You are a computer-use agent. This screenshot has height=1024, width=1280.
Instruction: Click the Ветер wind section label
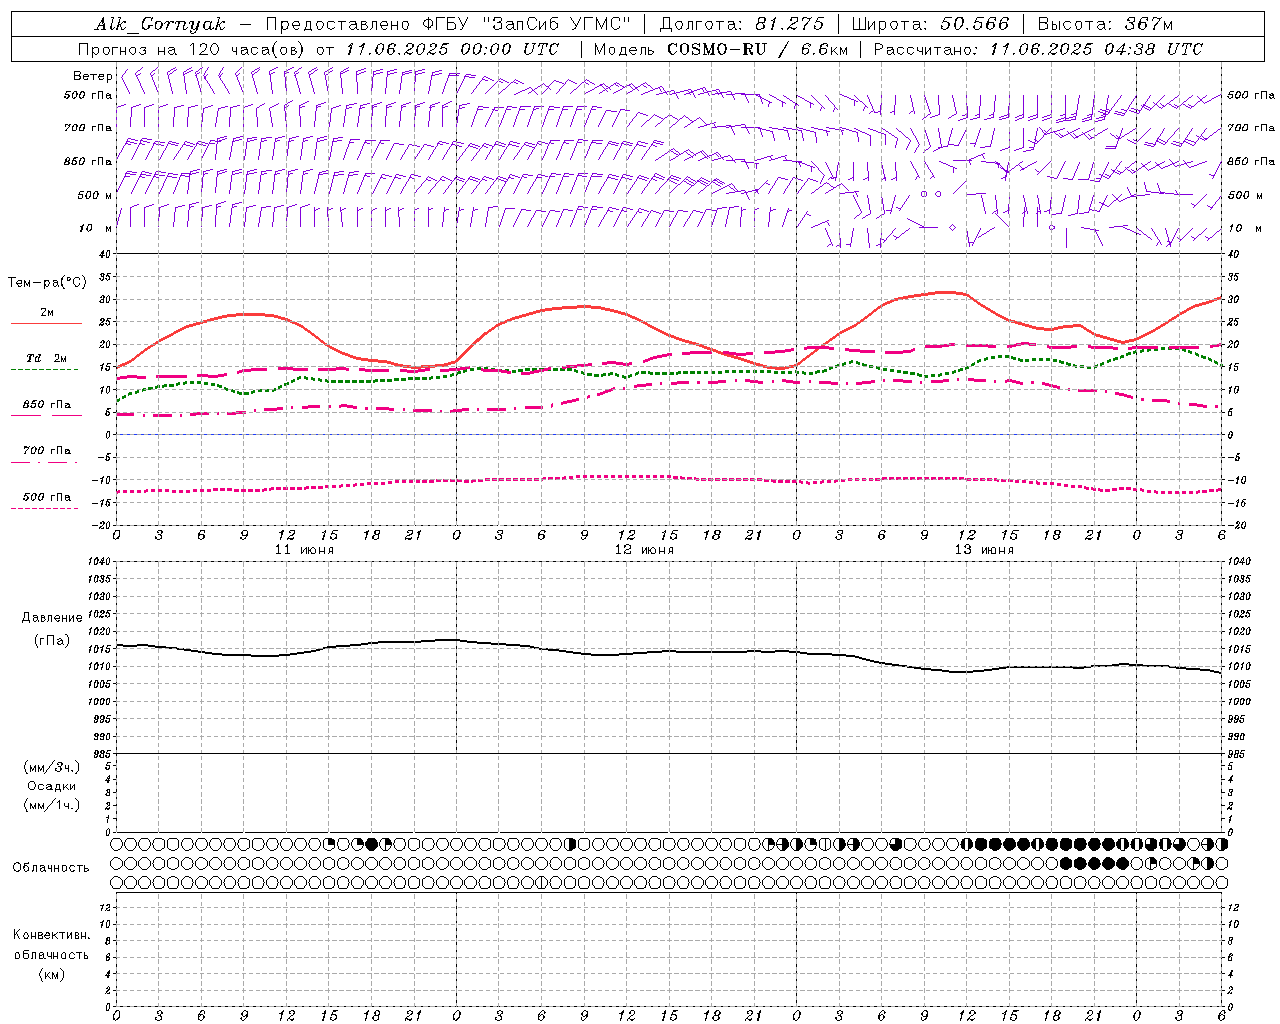point(92,76)
